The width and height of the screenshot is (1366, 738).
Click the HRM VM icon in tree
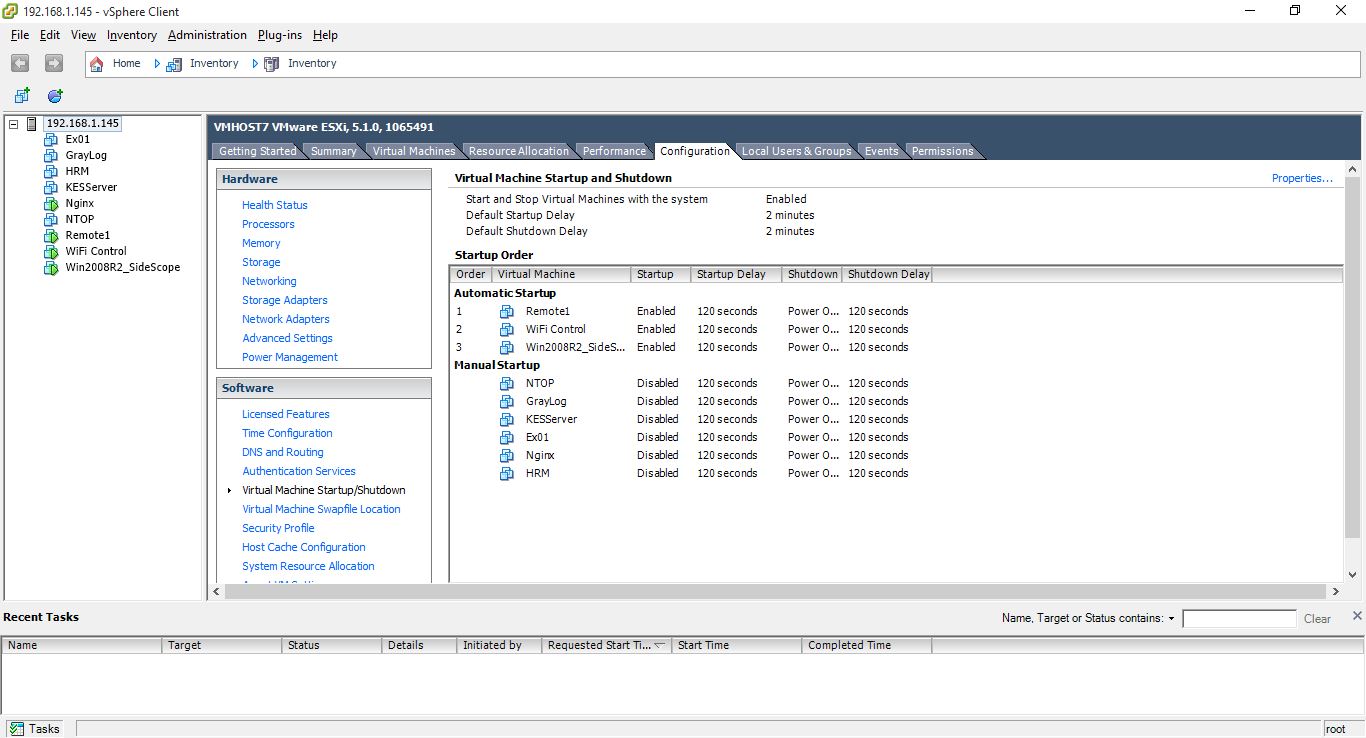[x=51, y=171]
